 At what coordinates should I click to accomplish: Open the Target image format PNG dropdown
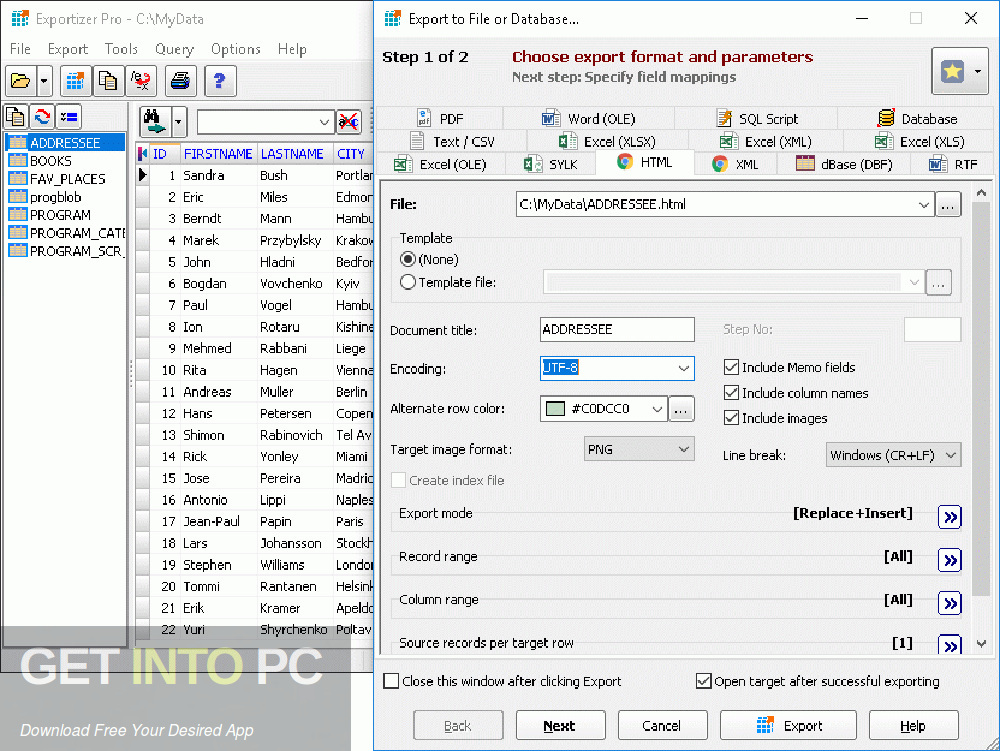[x=683, y=449]
